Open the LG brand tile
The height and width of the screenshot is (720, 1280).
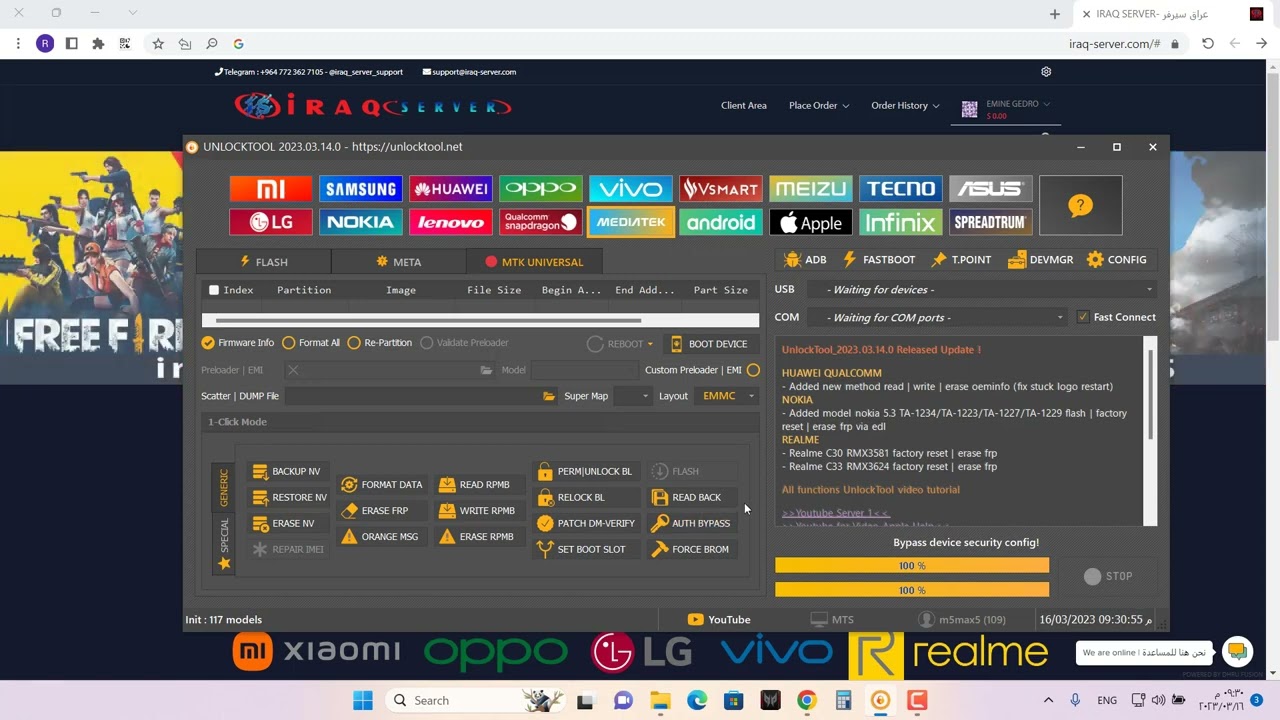click(x=271, y=222)
